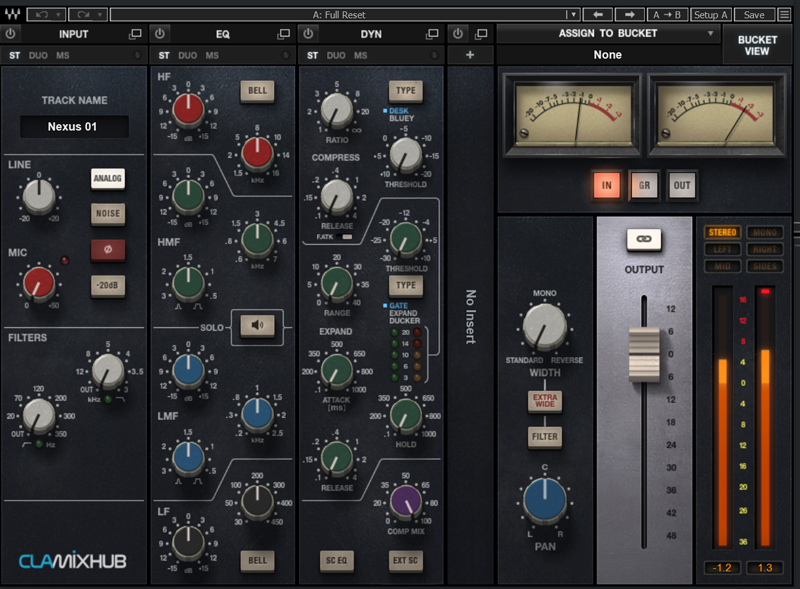Open the preset list dropdown arrow
The image size is (800, 589).
(x=573, y=15)
